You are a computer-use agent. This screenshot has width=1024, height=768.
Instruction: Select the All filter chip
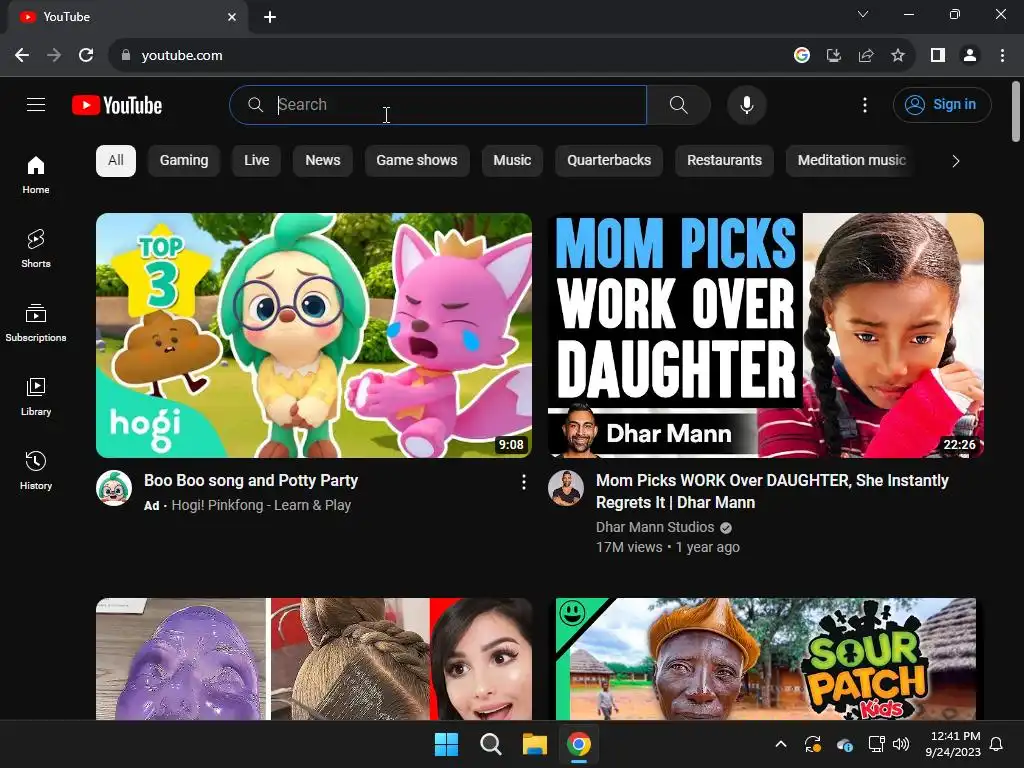click(x=116, y=161)
